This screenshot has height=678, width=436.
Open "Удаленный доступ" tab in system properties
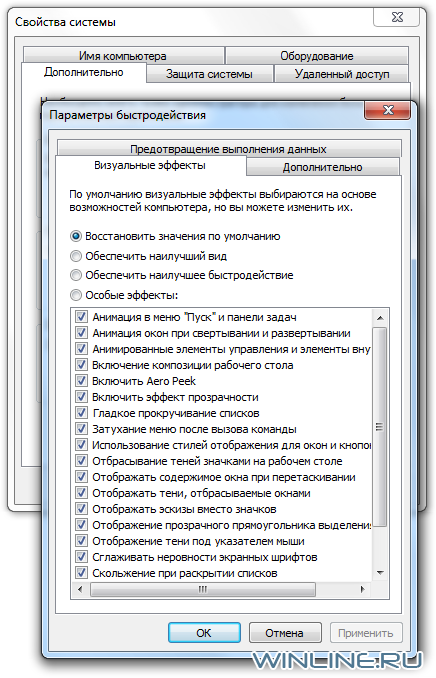coord(342,74)
